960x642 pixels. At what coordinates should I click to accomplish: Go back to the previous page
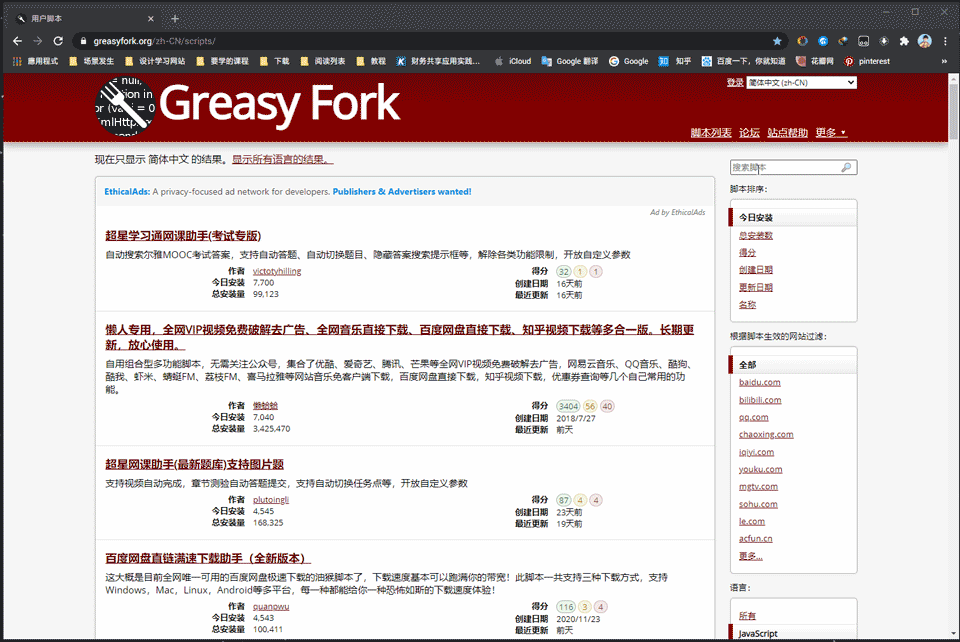pyautogui.click(x=17, y=41)
